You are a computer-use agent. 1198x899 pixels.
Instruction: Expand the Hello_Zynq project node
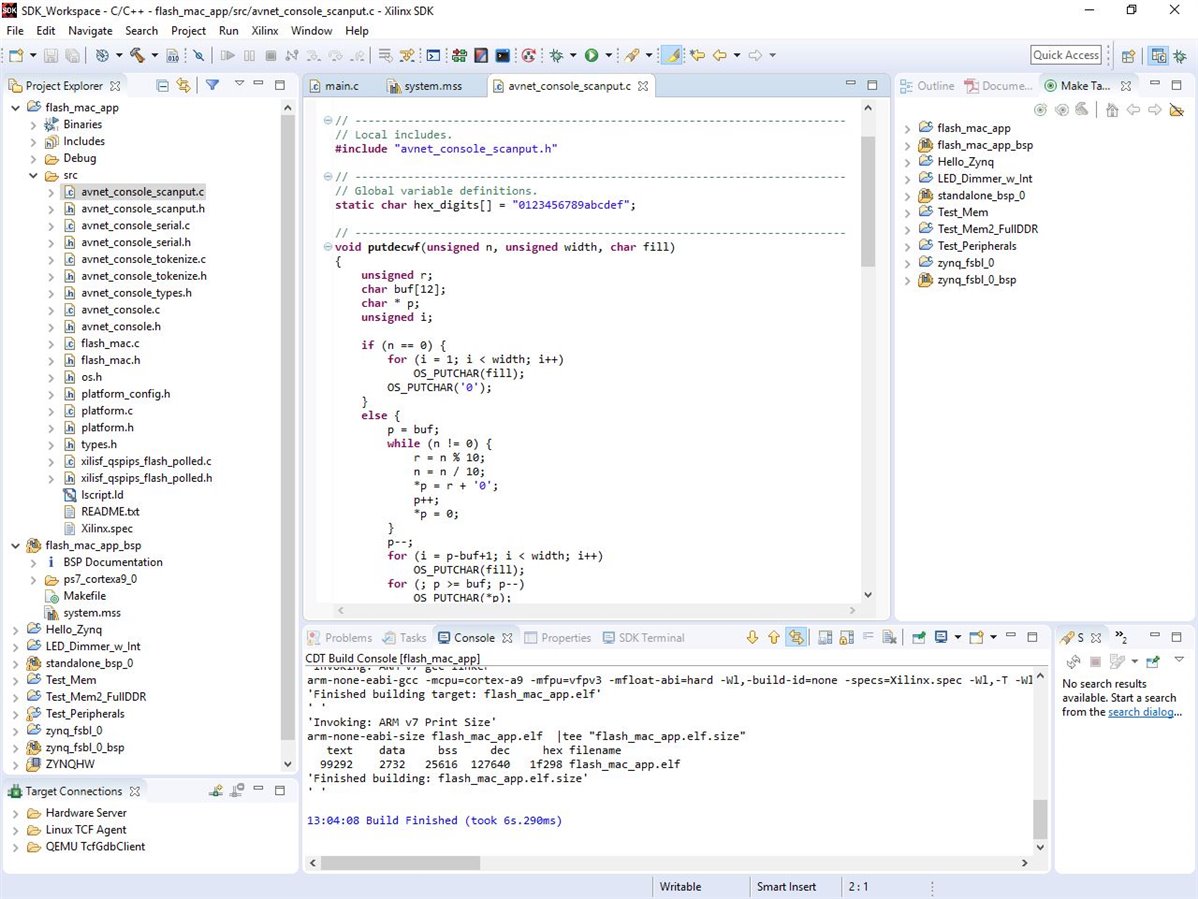15,630
